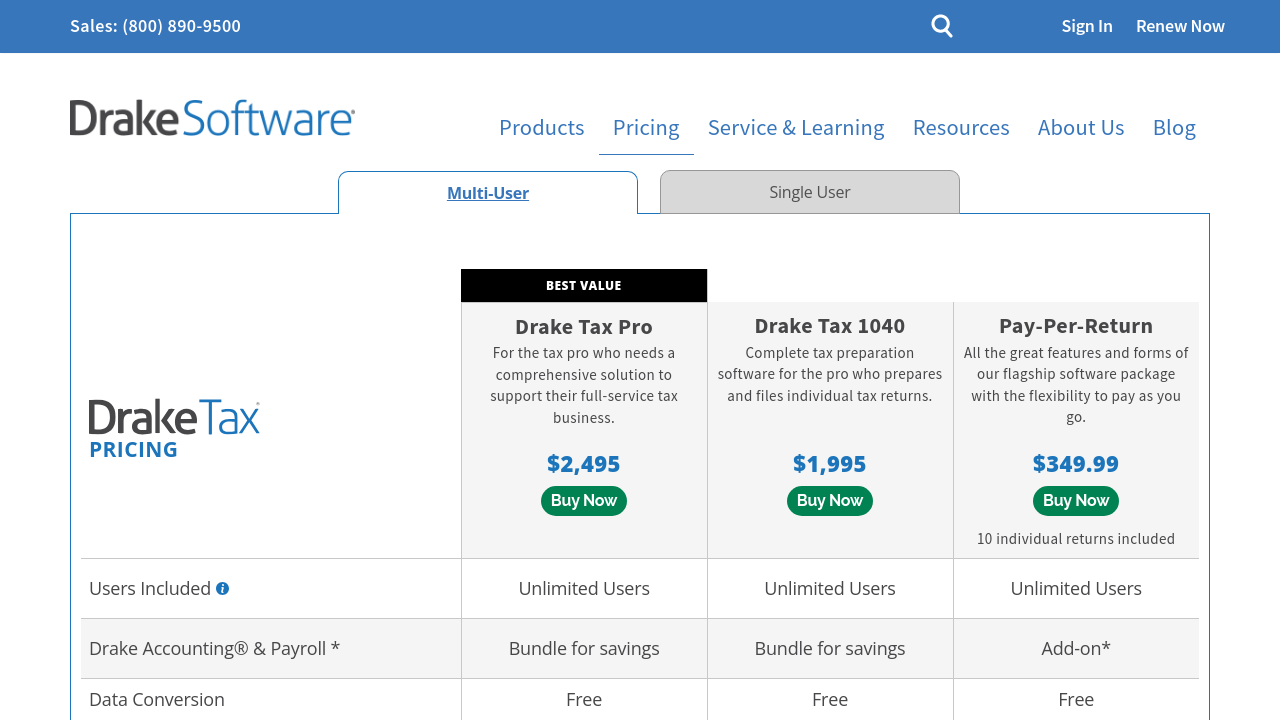1280x720 pixels.
Task: Open the Pricing menu item
Action: (646, 128)
